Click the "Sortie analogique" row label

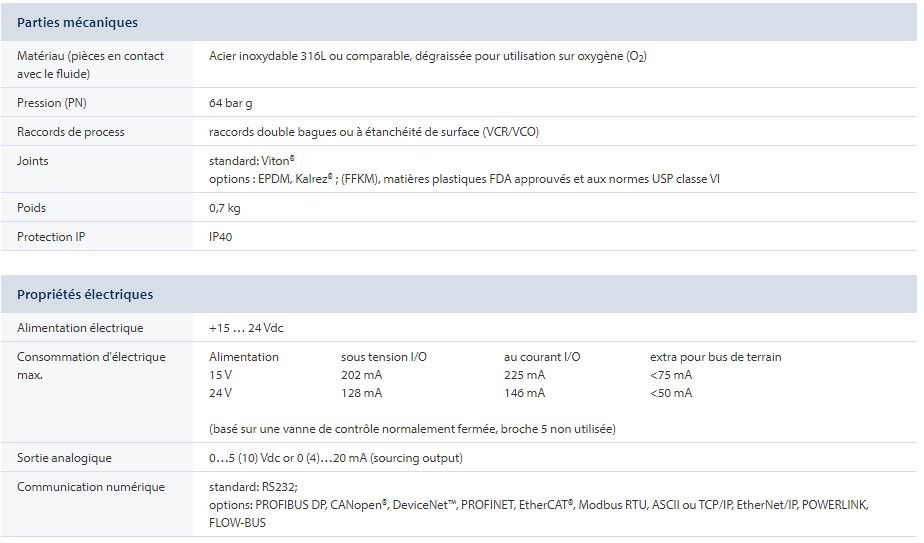[x=64, y=458]
